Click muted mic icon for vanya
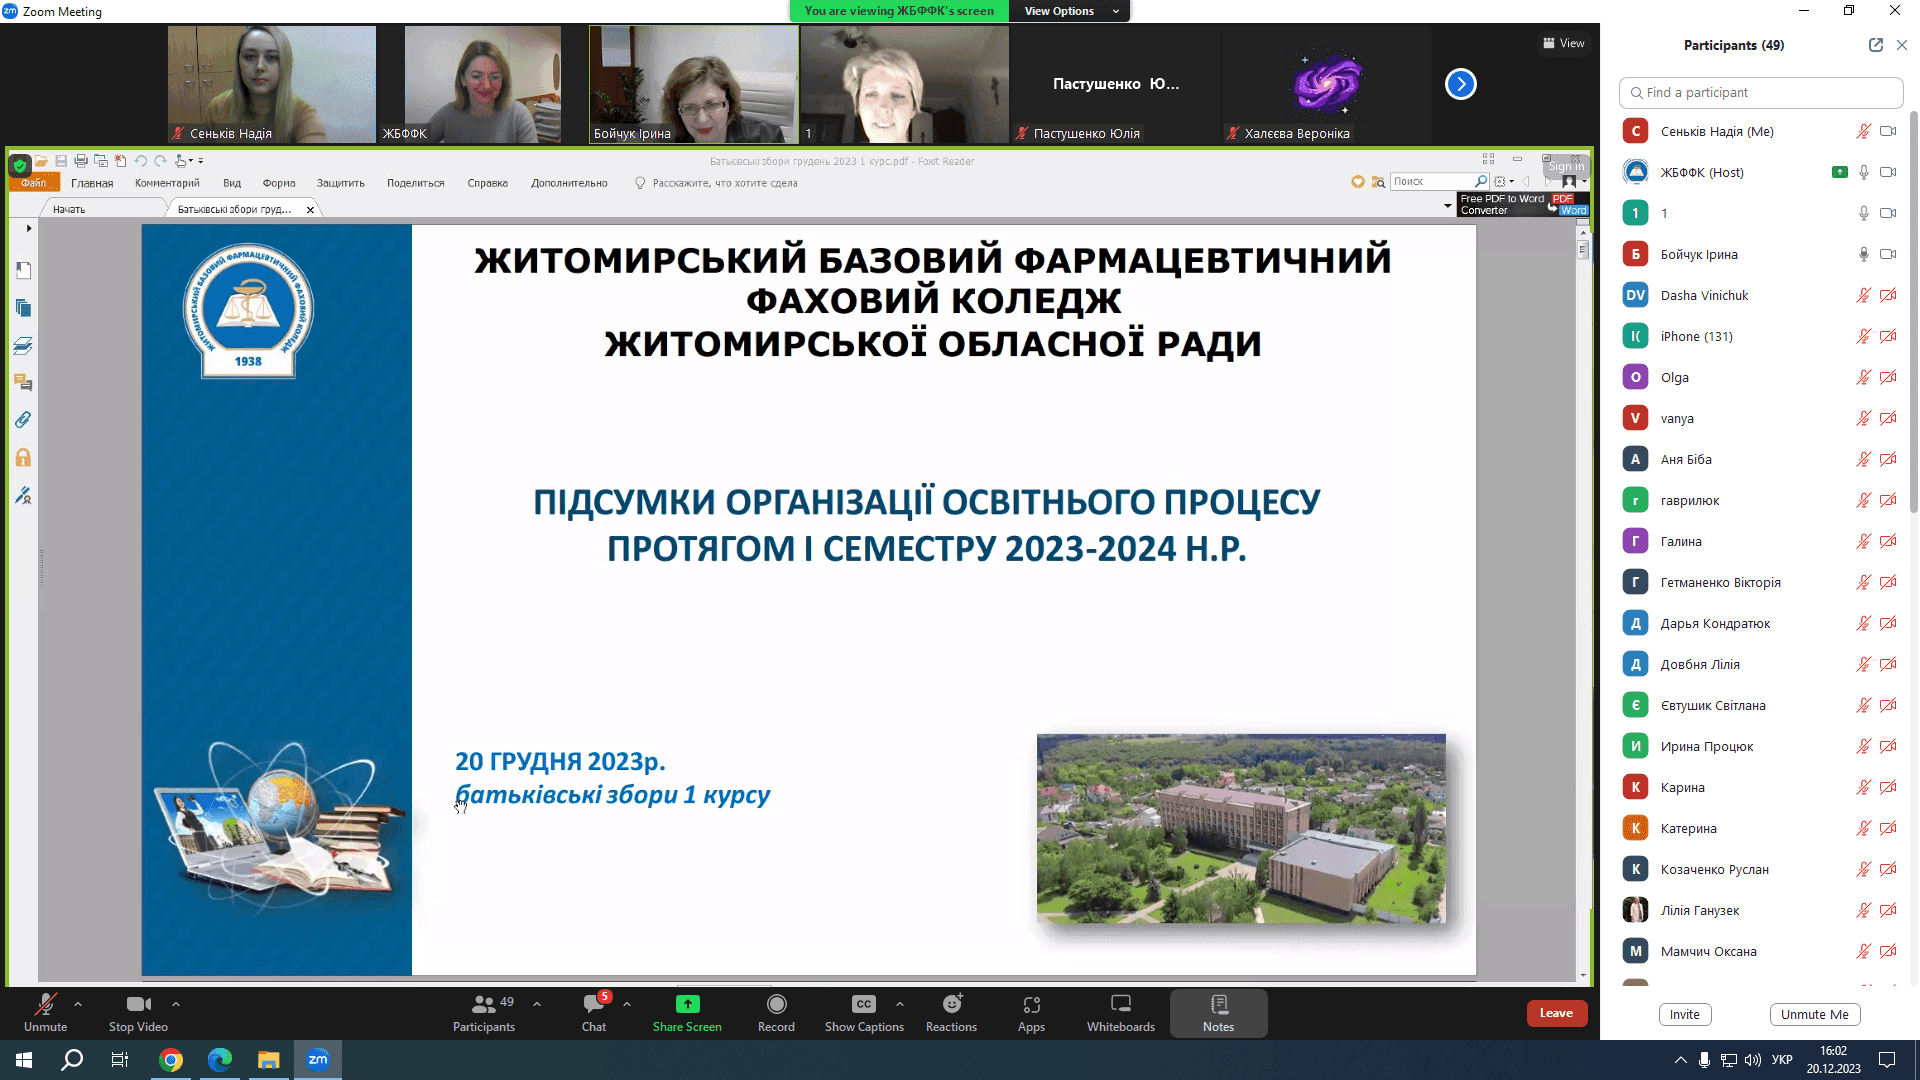1920x1080 pixels. (1864, 418)
